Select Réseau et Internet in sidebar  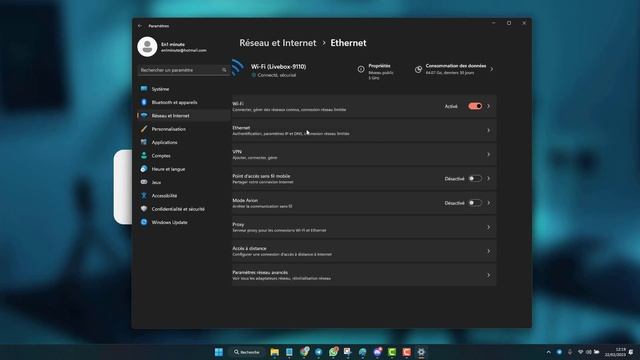[x=184, y=116]
